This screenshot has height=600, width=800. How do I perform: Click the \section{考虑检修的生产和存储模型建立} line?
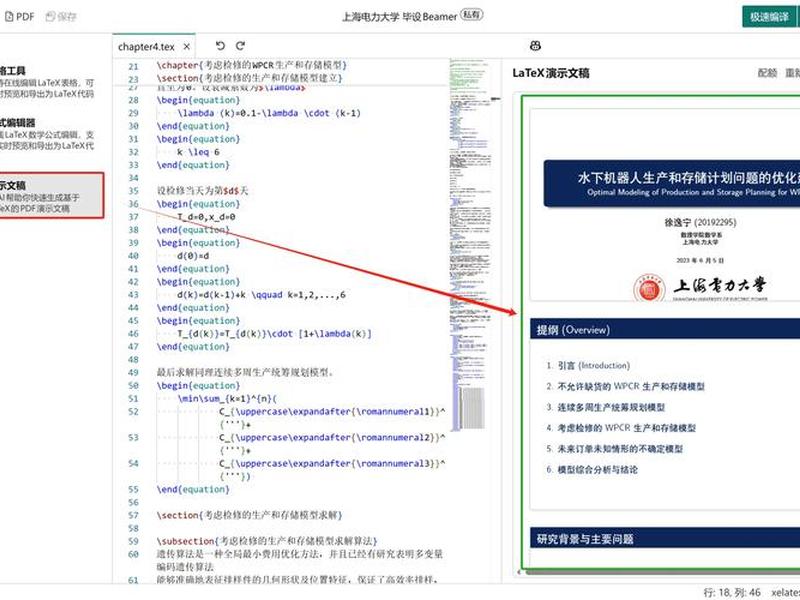tap(249, 78)
